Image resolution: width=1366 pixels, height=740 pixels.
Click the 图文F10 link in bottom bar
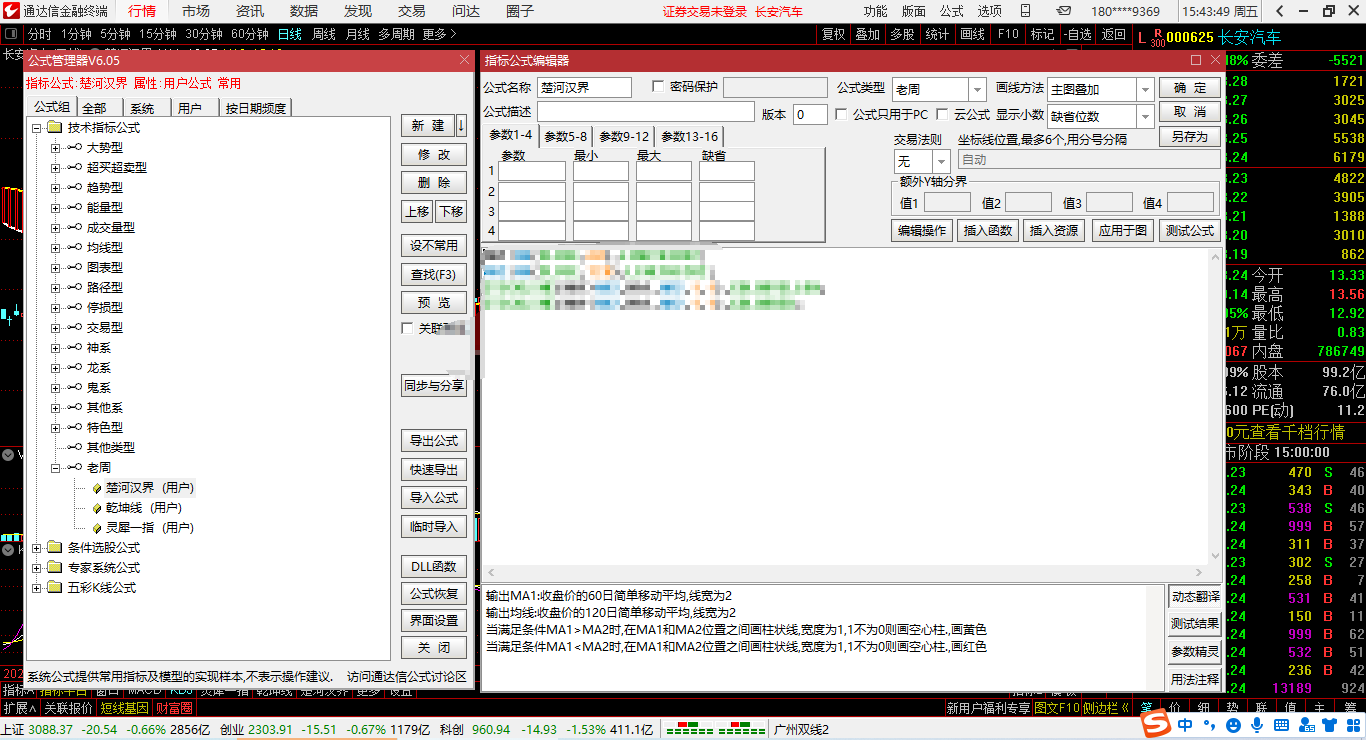pyautogui.click(x=1057, y=708)
